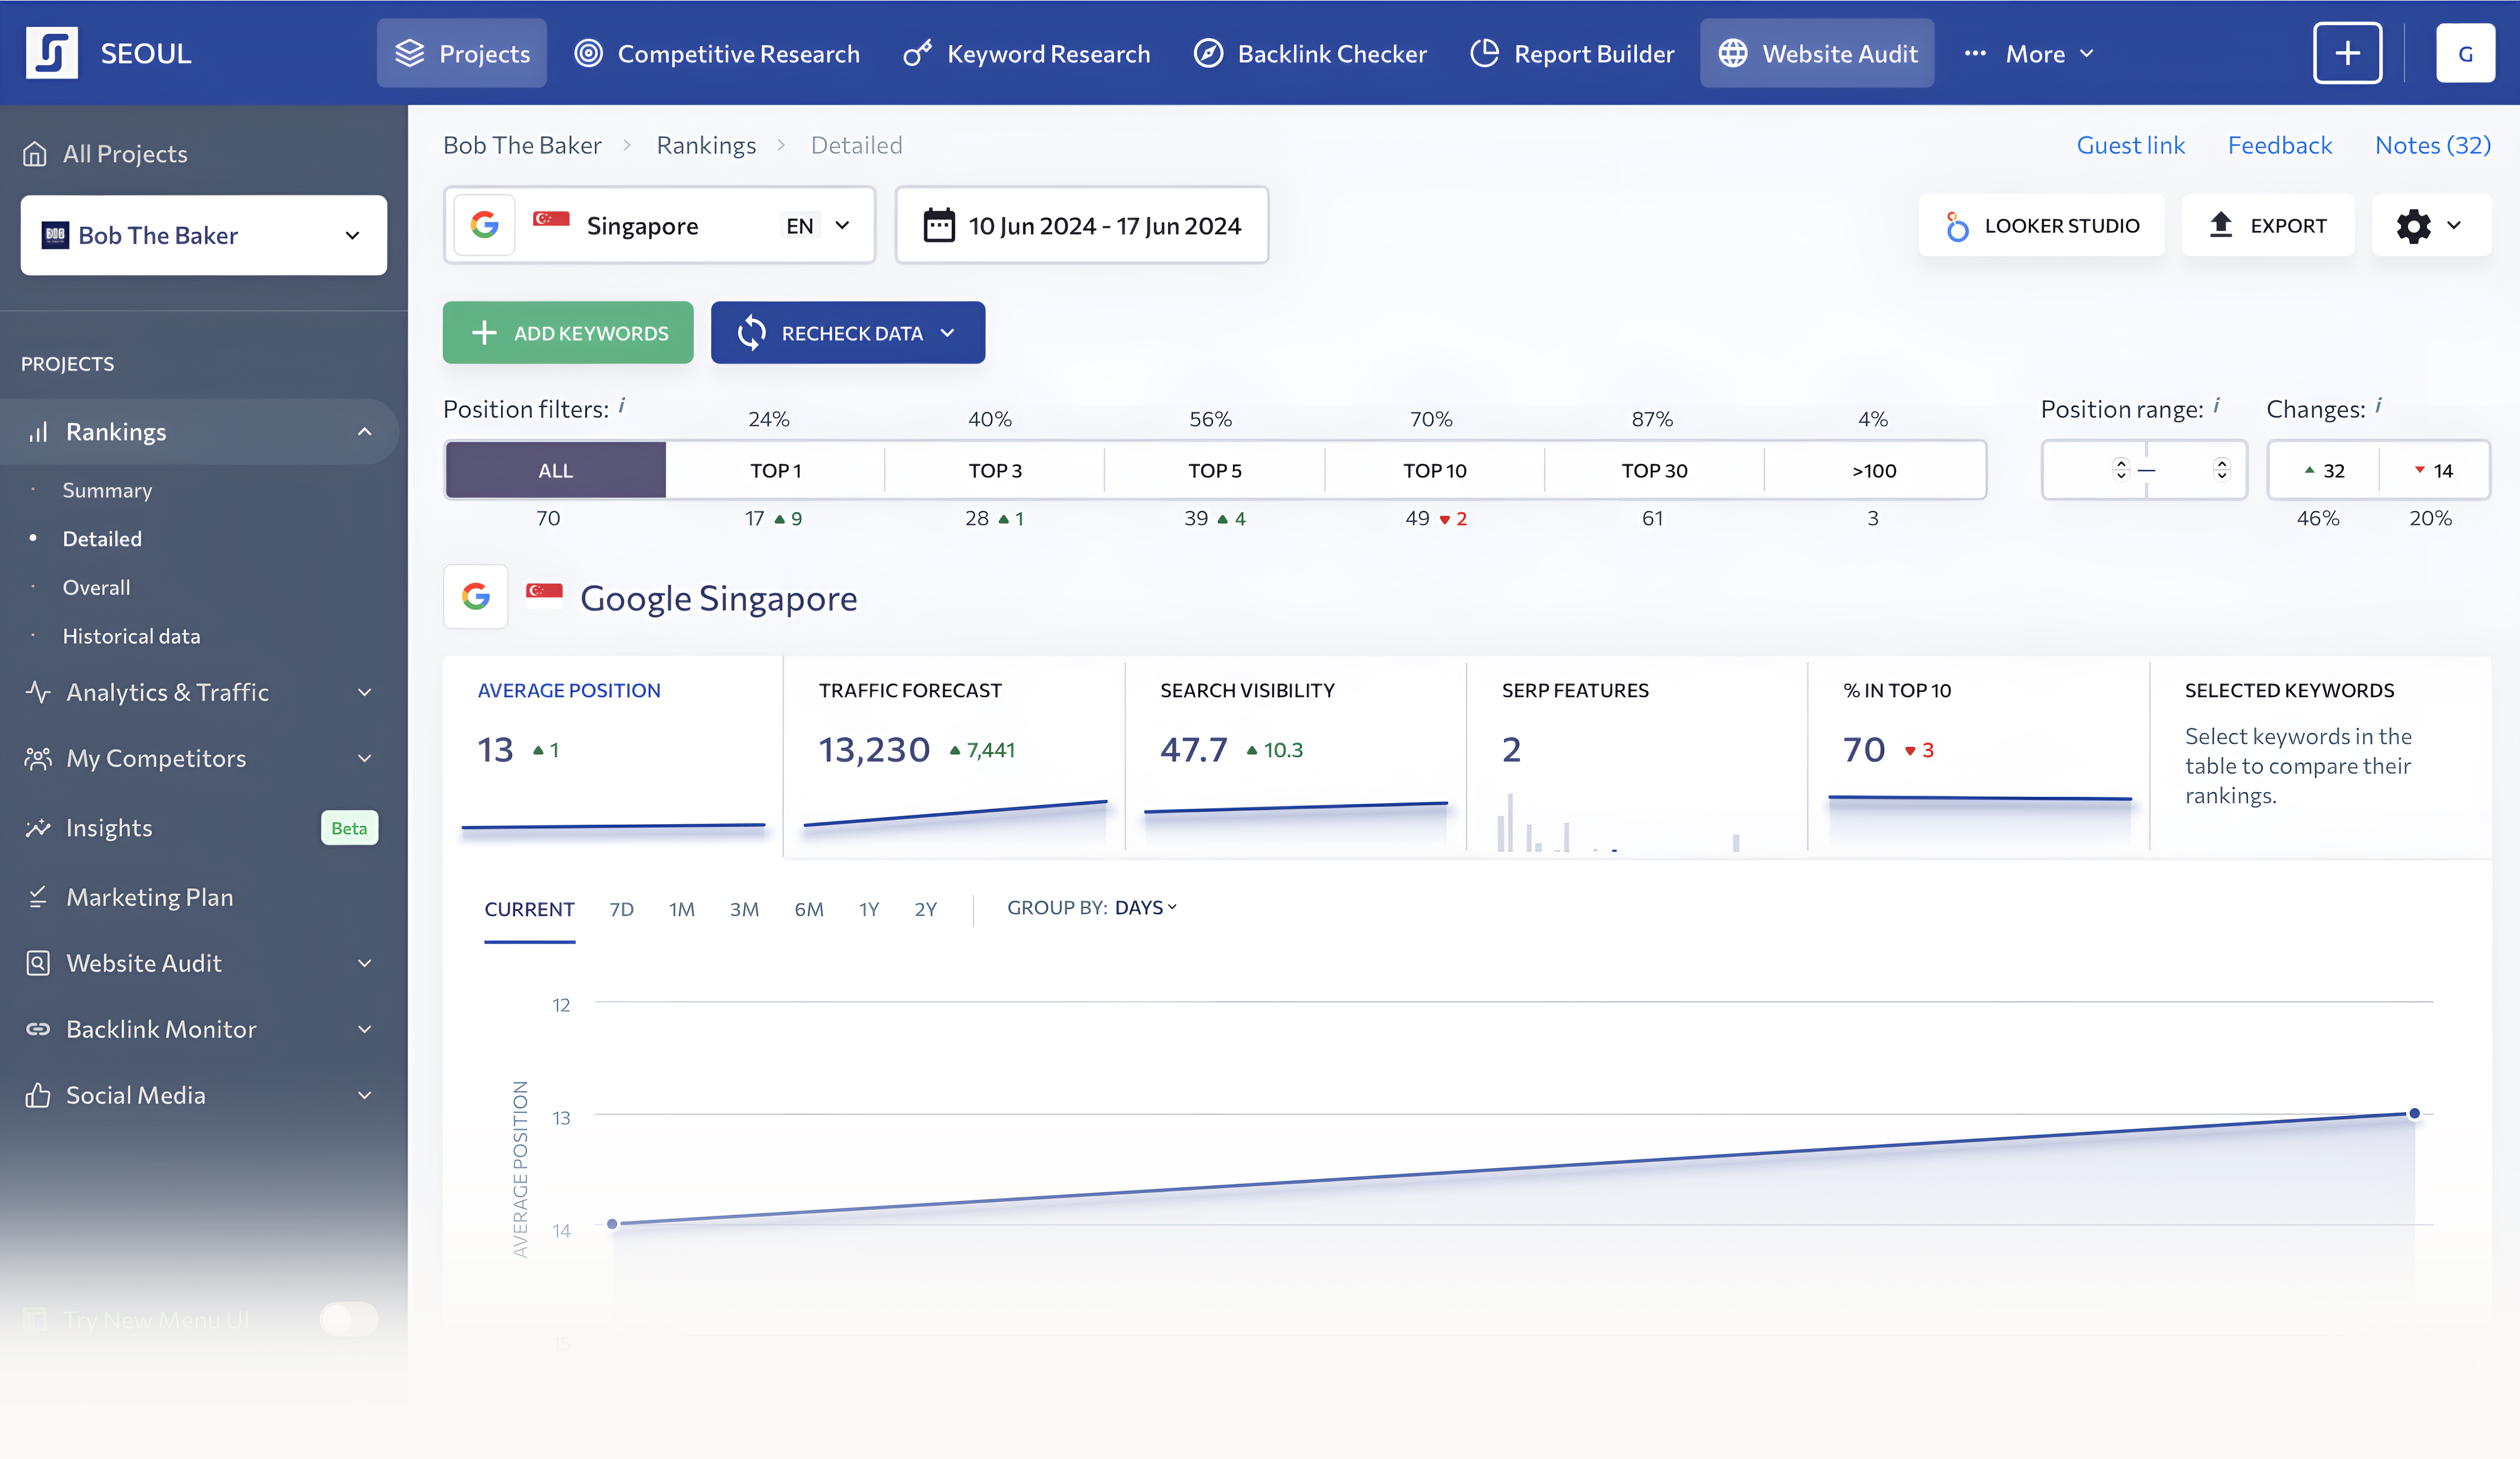
Task: Switch chart to 7D period tab
Action: pyautogui.click(x=621, y=909)
